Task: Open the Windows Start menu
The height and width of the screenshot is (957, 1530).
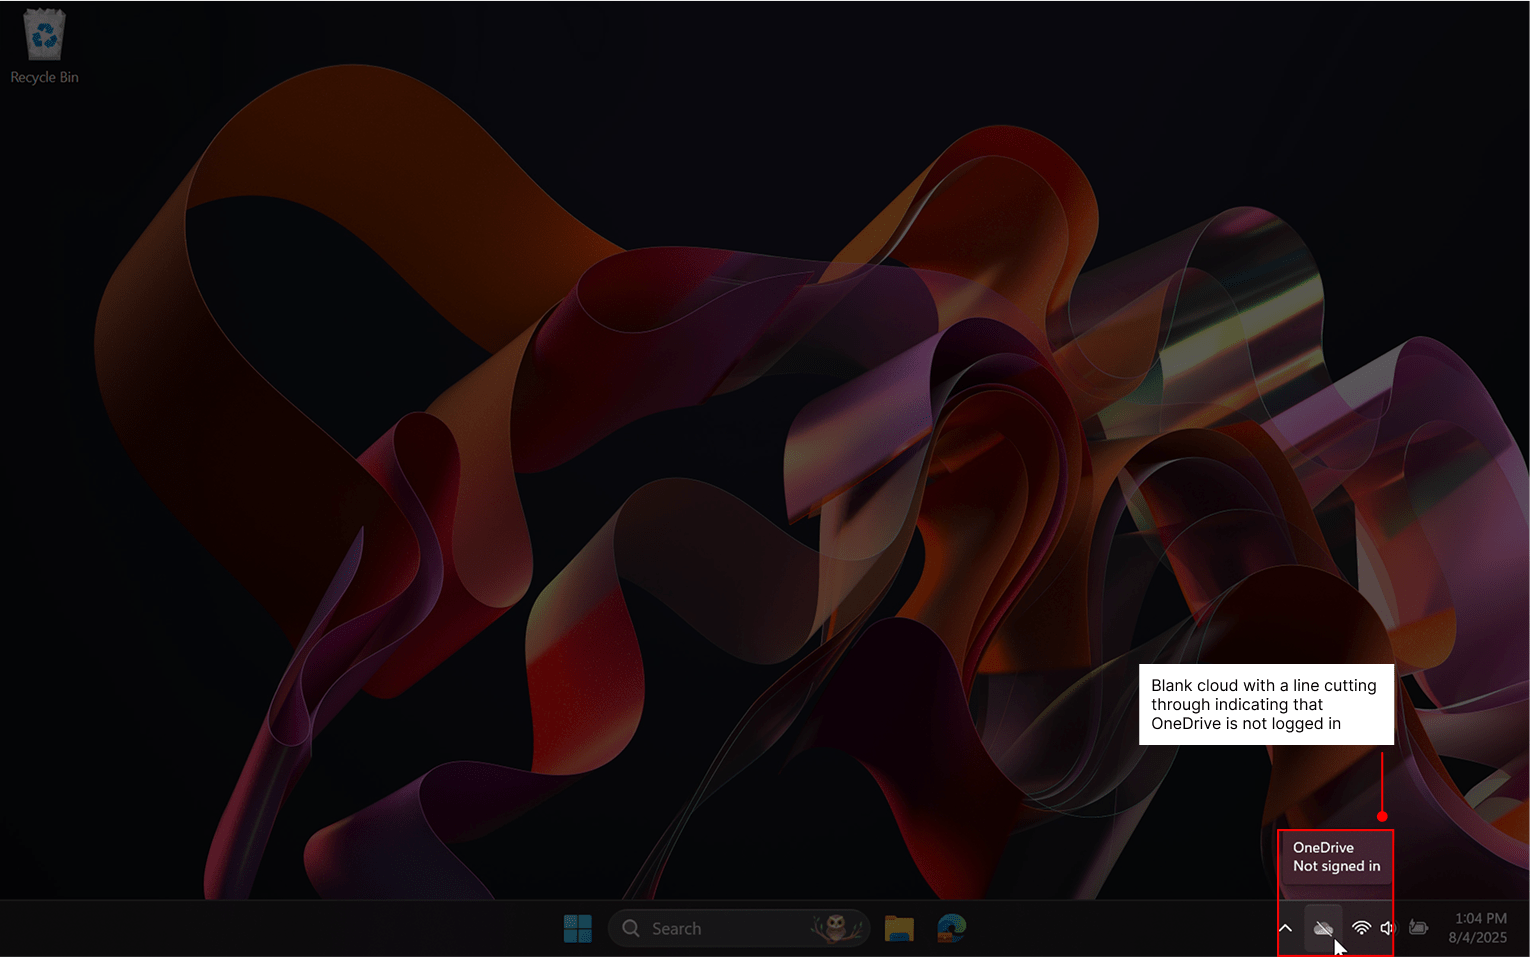Action: coord(578,929)
